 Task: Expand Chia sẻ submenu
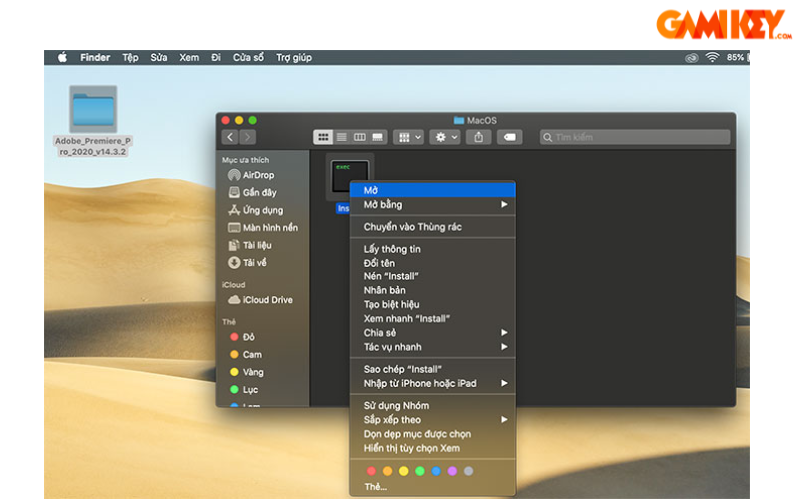(x=433, y=333)
